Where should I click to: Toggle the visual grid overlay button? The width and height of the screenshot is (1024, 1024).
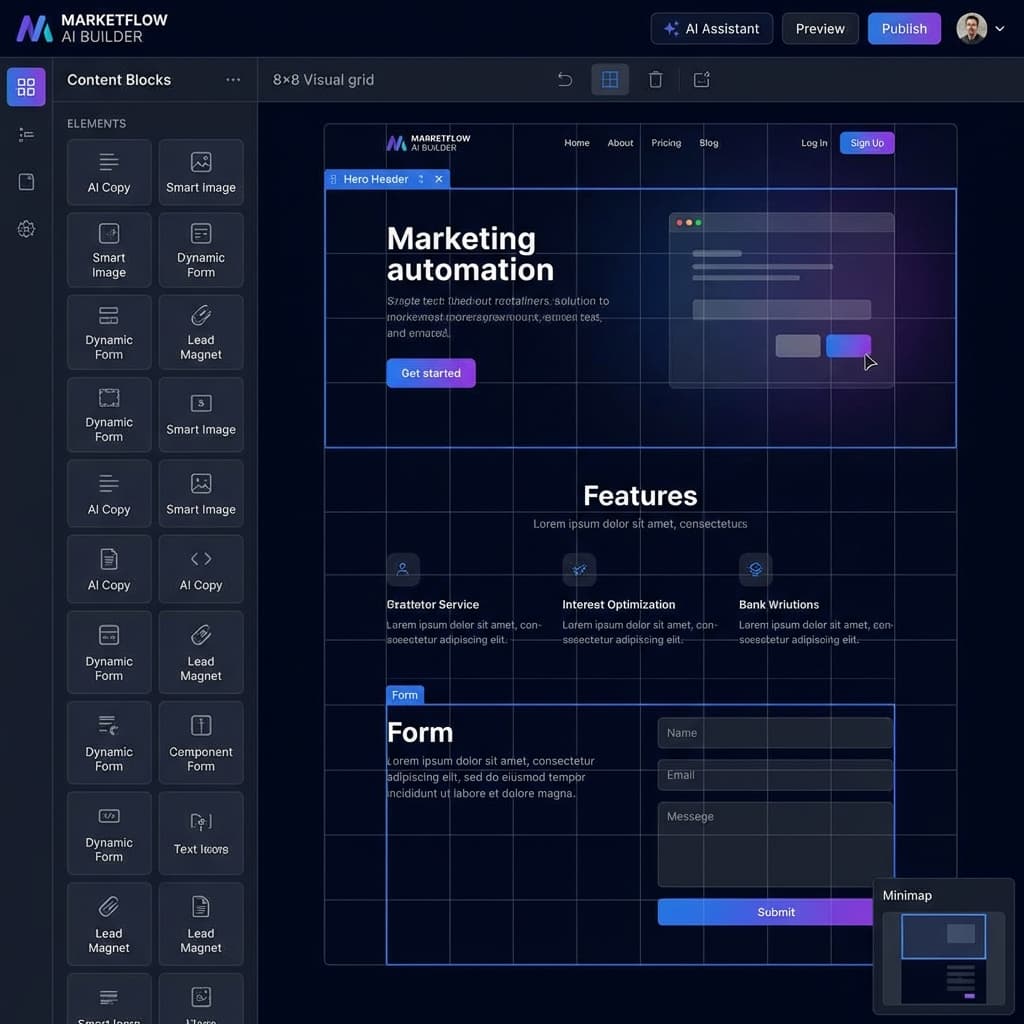610,80
